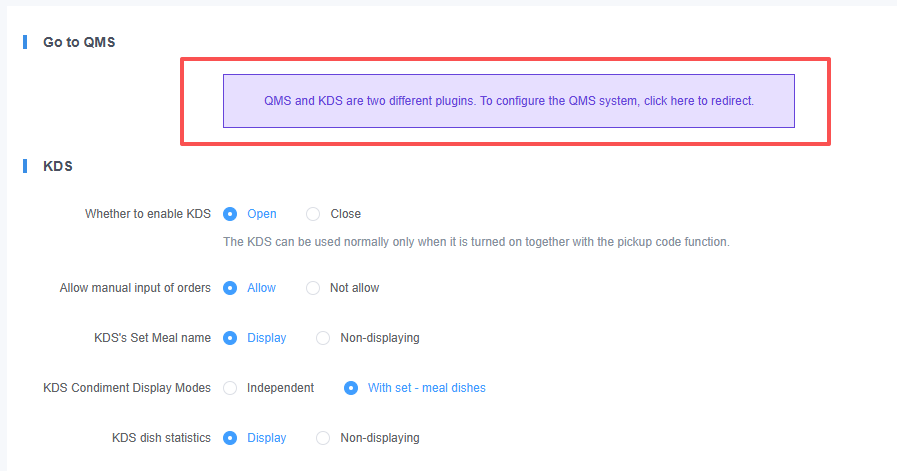The width and height of the screenshot is (897, 471).
Task: Select Close to disable KDS
Action: (313, 214)
